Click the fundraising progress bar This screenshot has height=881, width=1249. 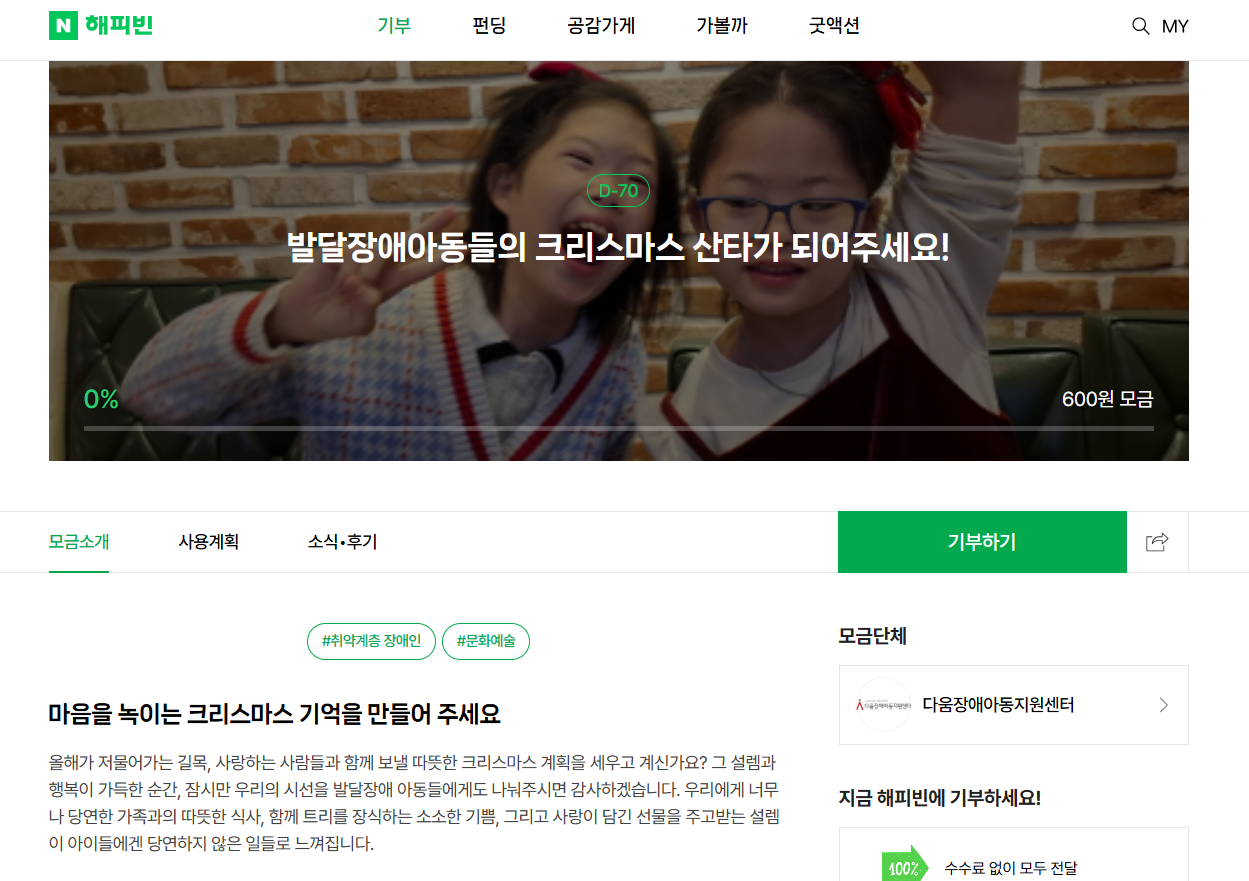[x=619, y=428]
